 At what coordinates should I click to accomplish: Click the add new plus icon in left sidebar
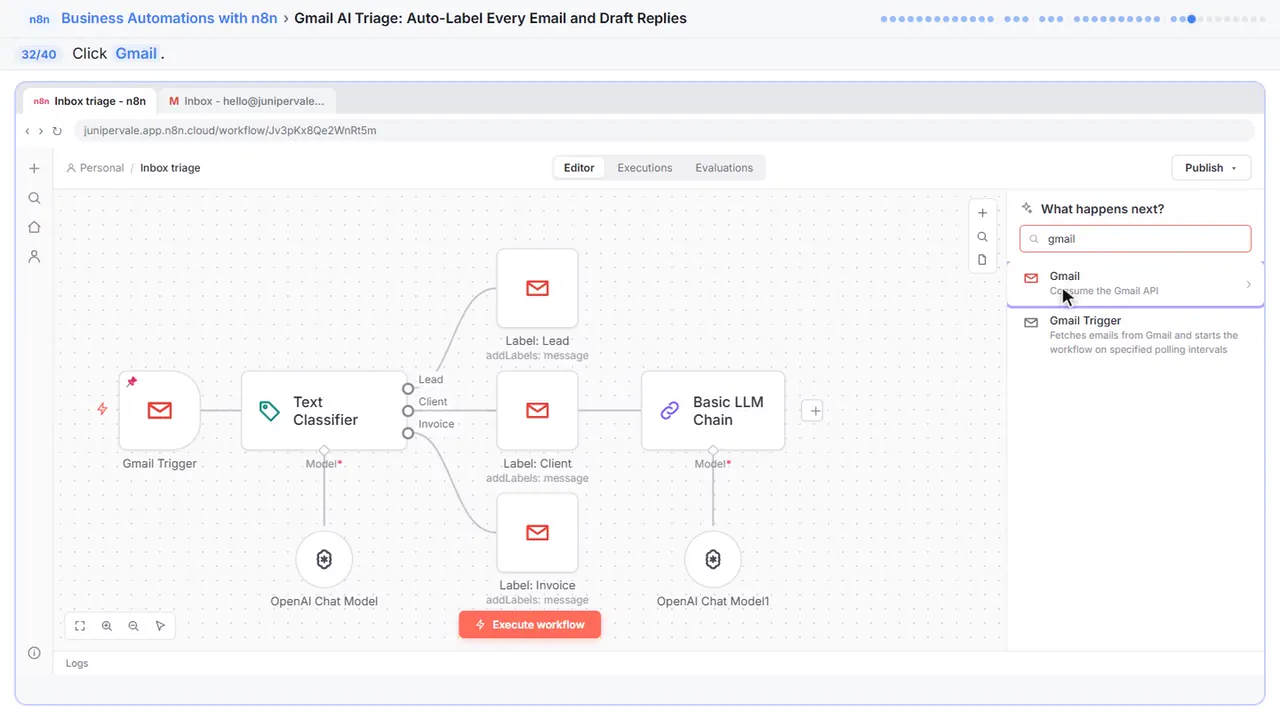click(x=34, y=169)
